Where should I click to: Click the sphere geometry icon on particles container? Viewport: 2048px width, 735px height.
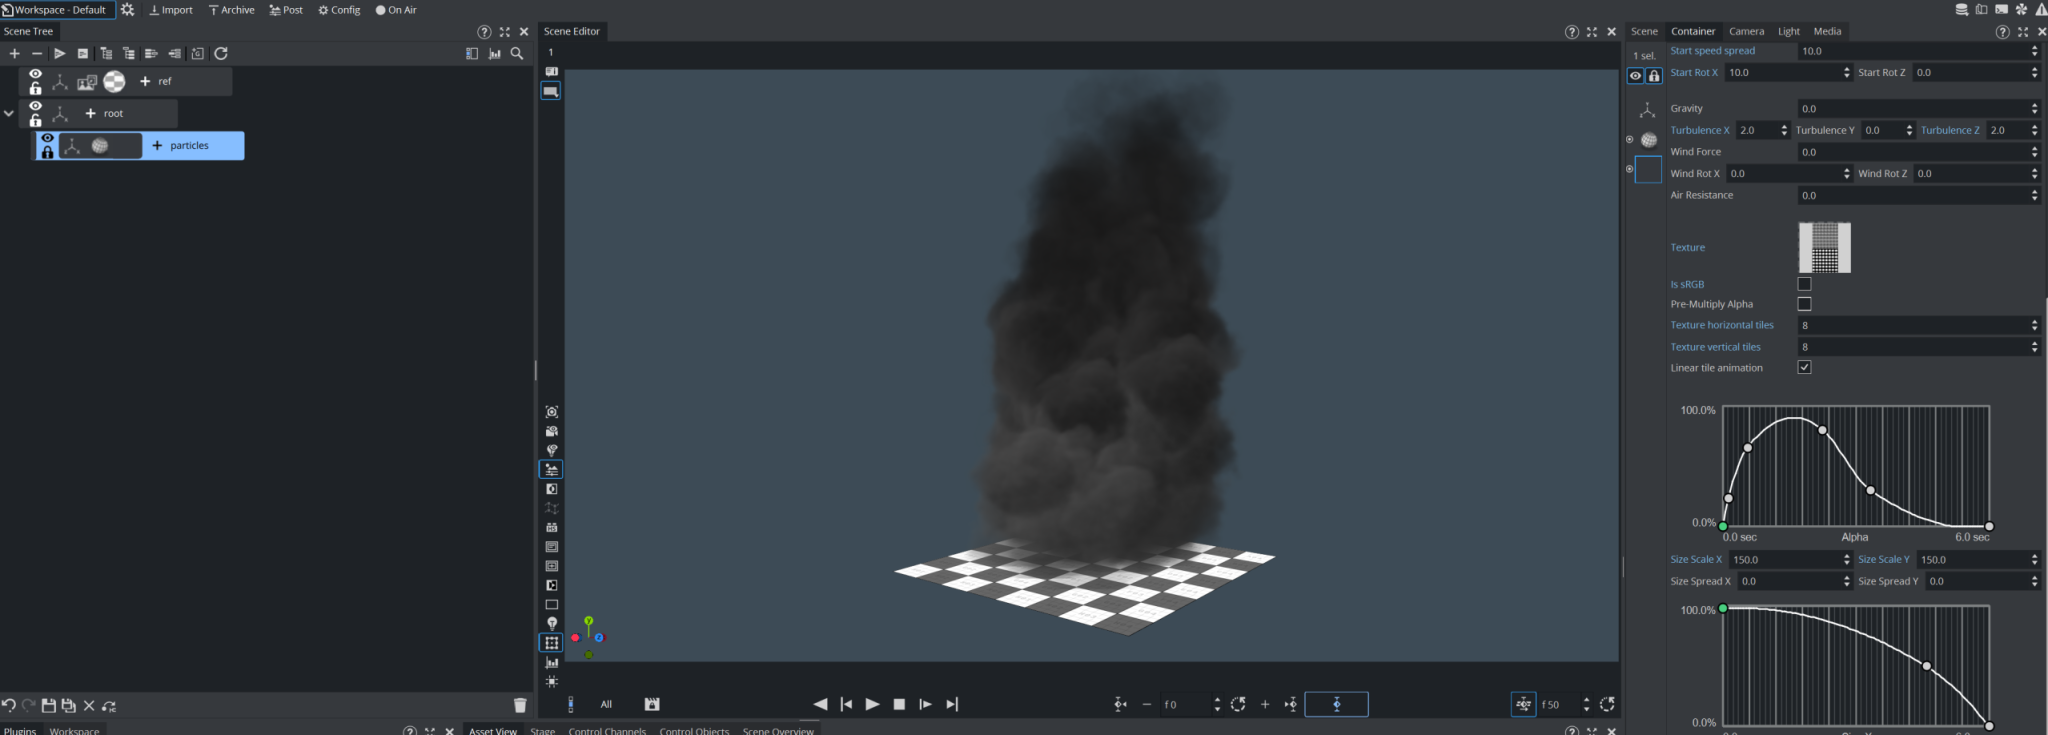click(100, 146)
